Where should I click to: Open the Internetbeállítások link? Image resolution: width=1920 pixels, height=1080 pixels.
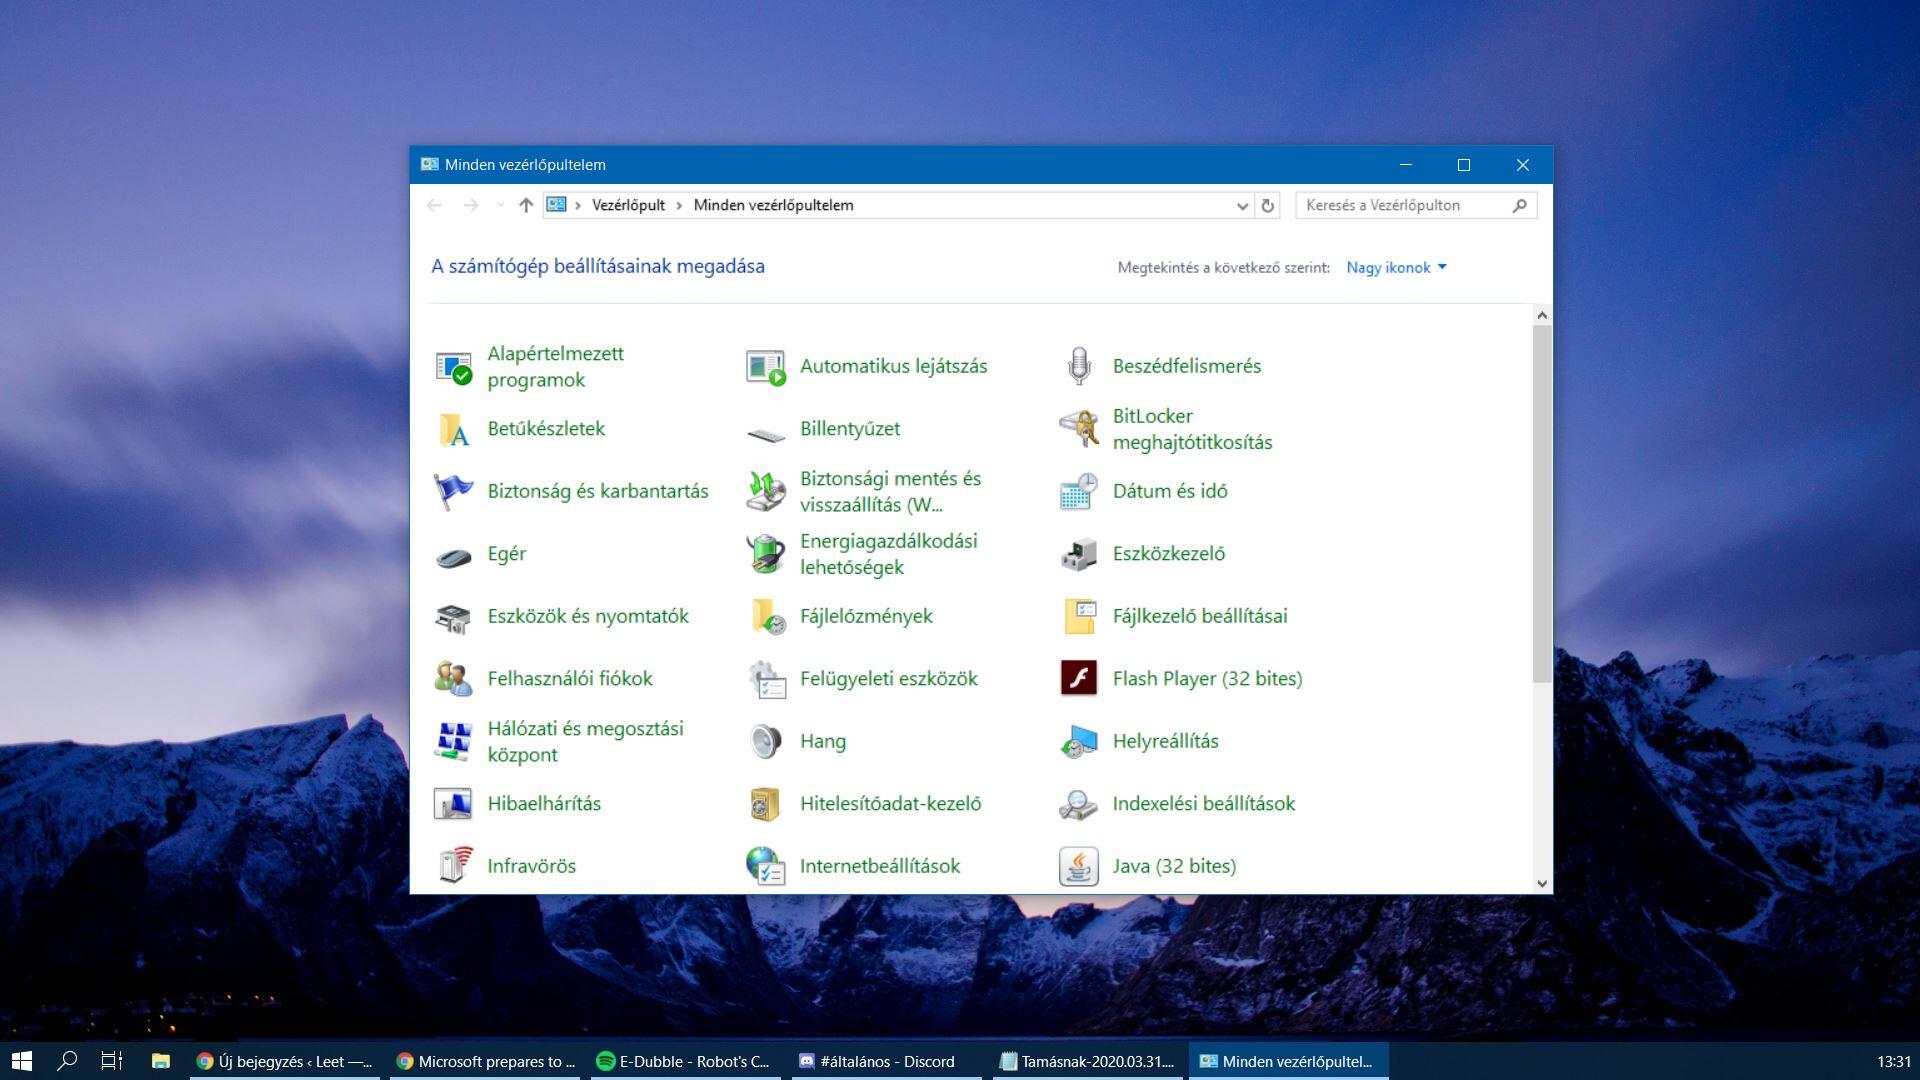(x=879, y=866)
